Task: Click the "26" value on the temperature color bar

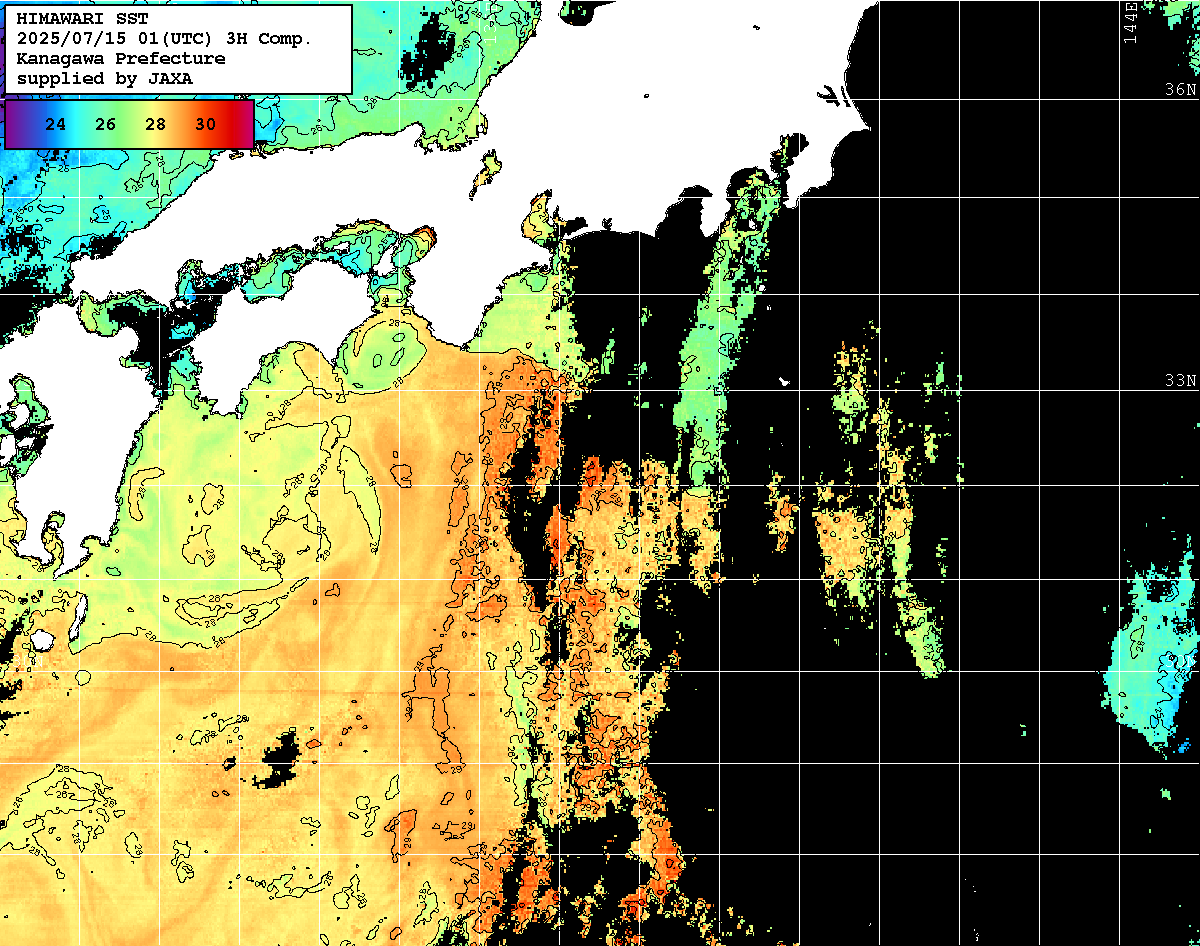Action: 106,125
